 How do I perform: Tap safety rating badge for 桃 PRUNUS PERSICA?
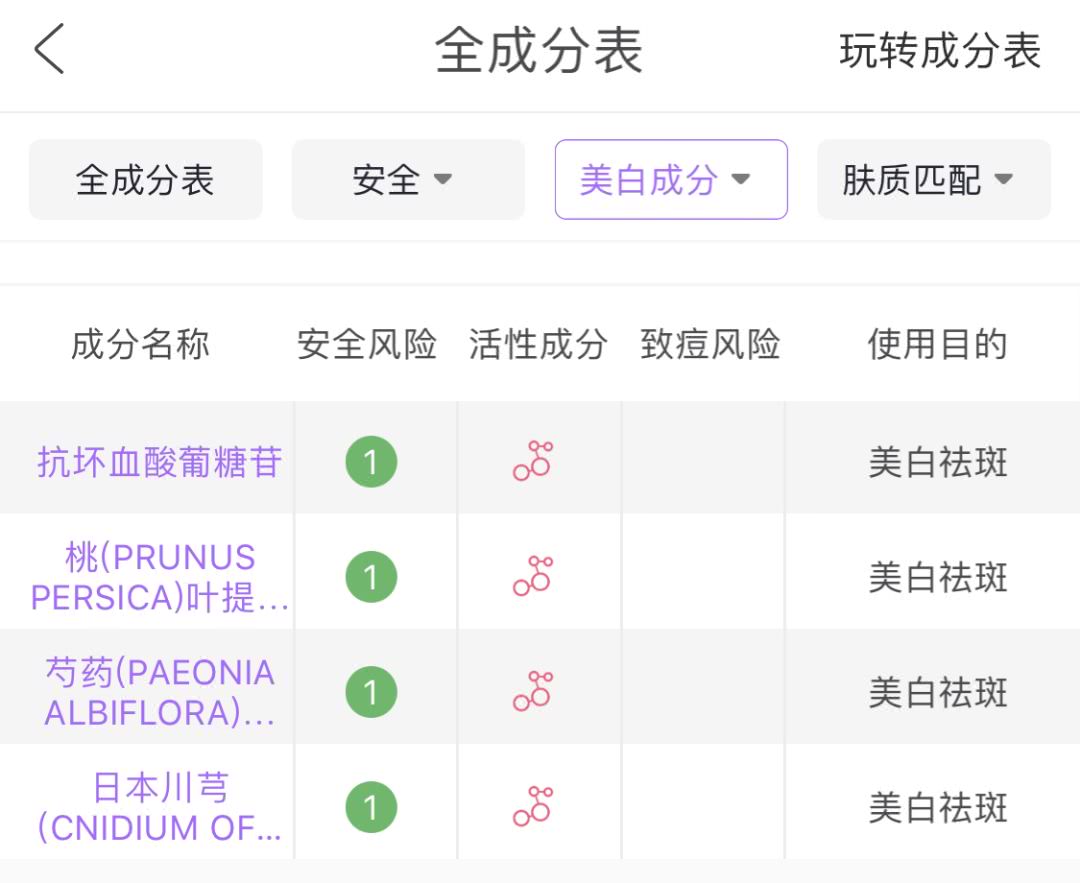[x=371, y=577]
